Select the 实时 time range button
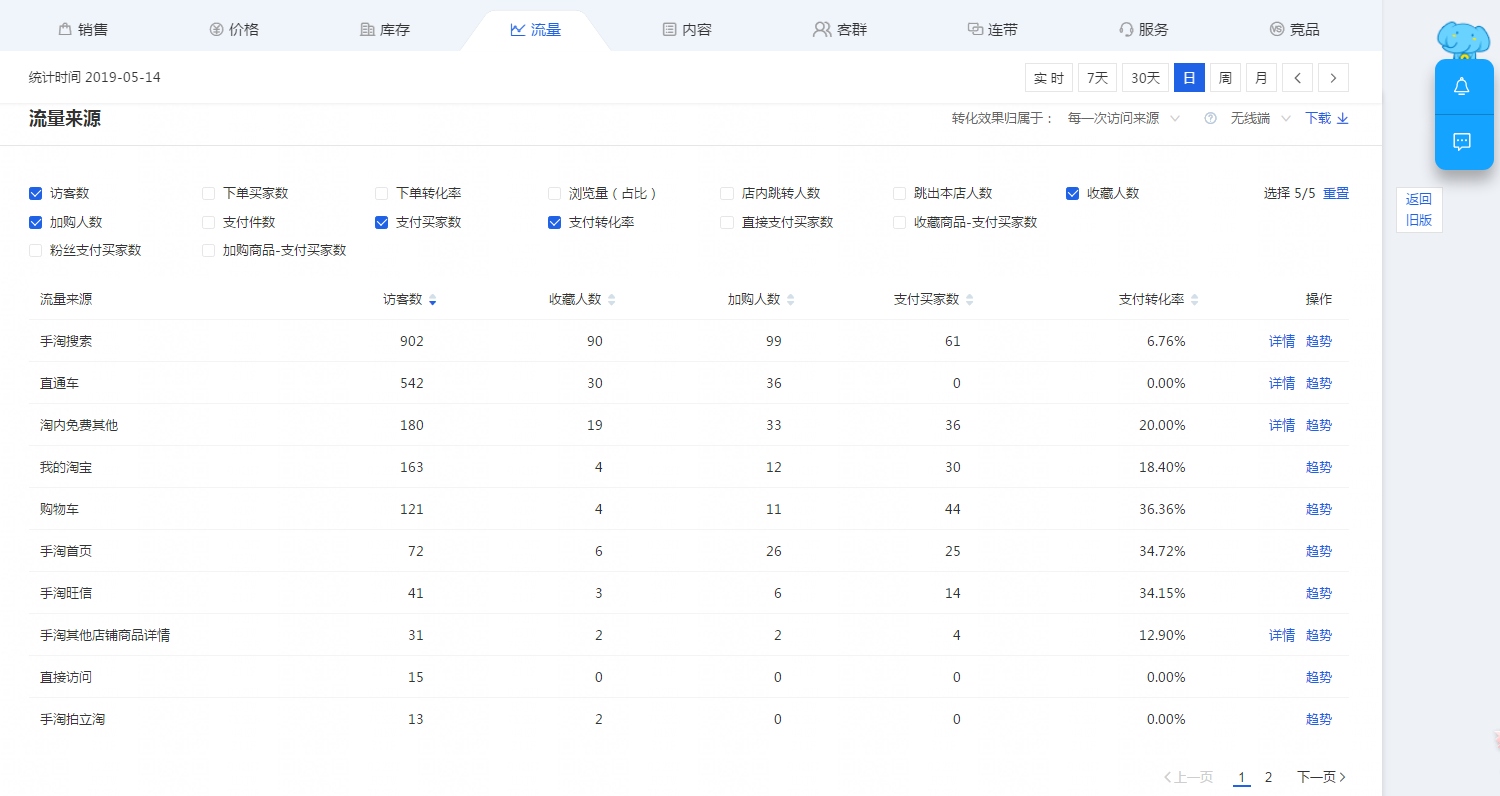 [1049, 78]
